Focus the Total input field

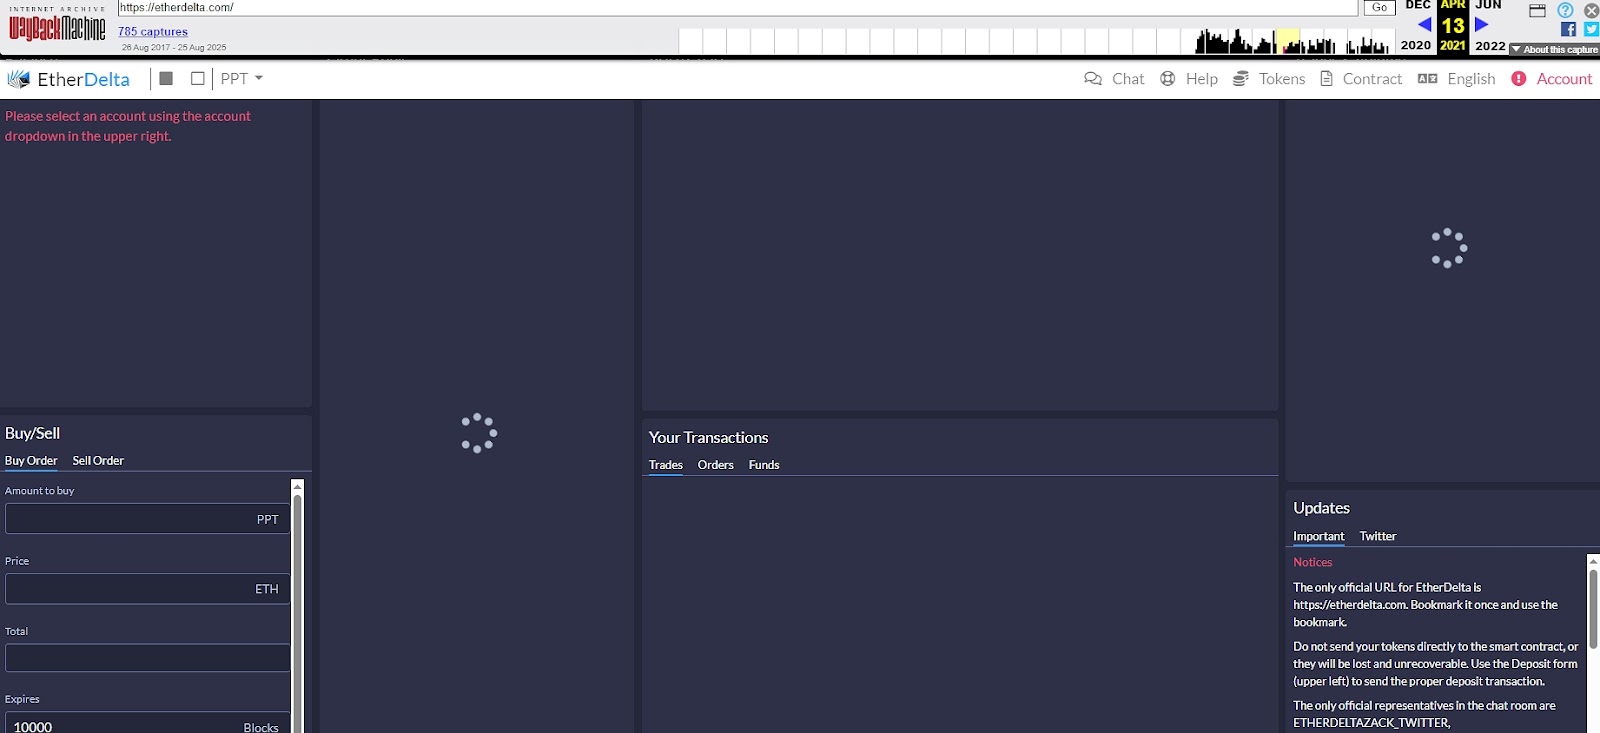[147, 658]
